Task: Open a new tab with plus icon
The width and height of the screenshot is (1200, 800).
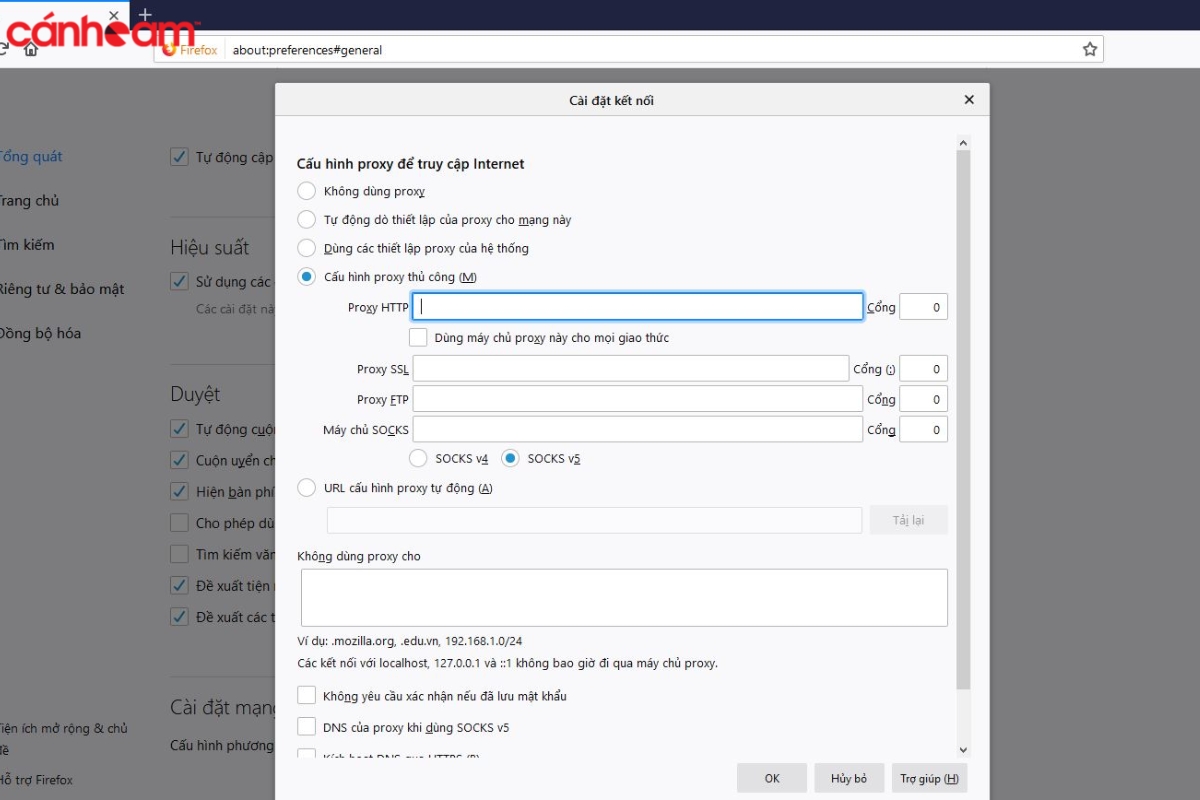Action: tap(146, 15)
